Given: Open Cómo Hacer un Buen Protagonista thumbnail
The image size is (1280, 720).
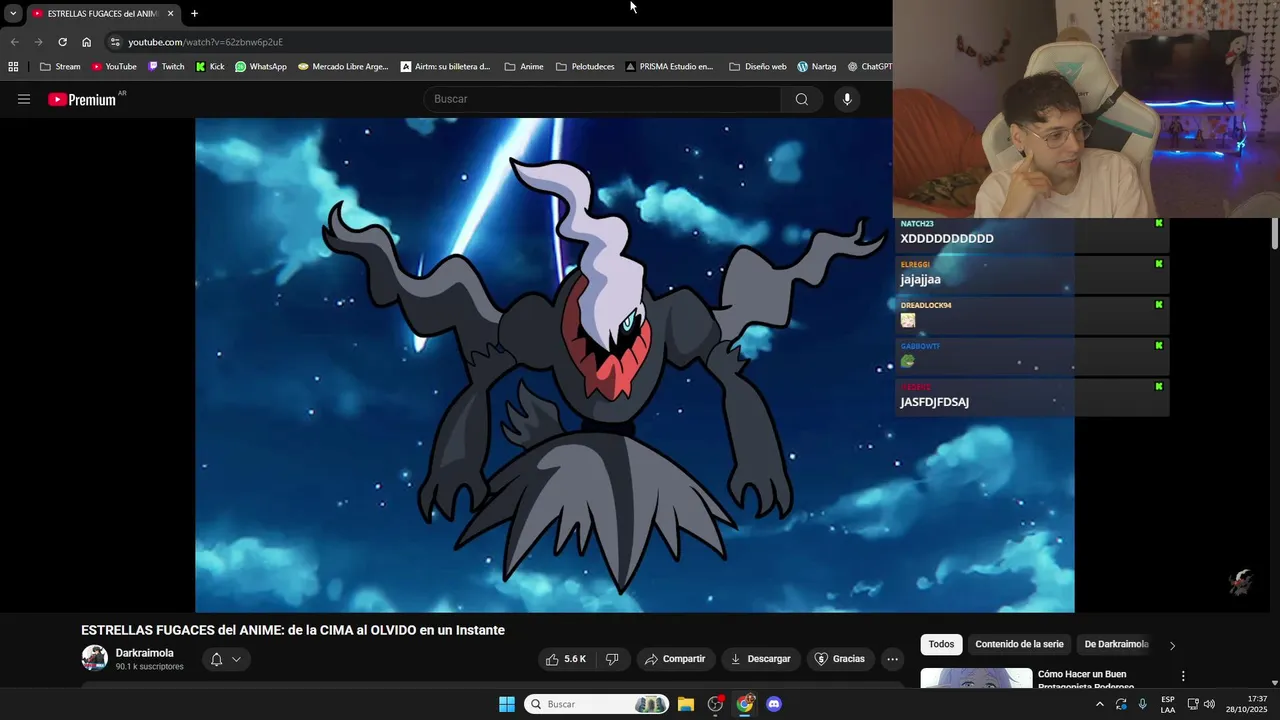Looking at the screenshot, I should pos(976,678).
